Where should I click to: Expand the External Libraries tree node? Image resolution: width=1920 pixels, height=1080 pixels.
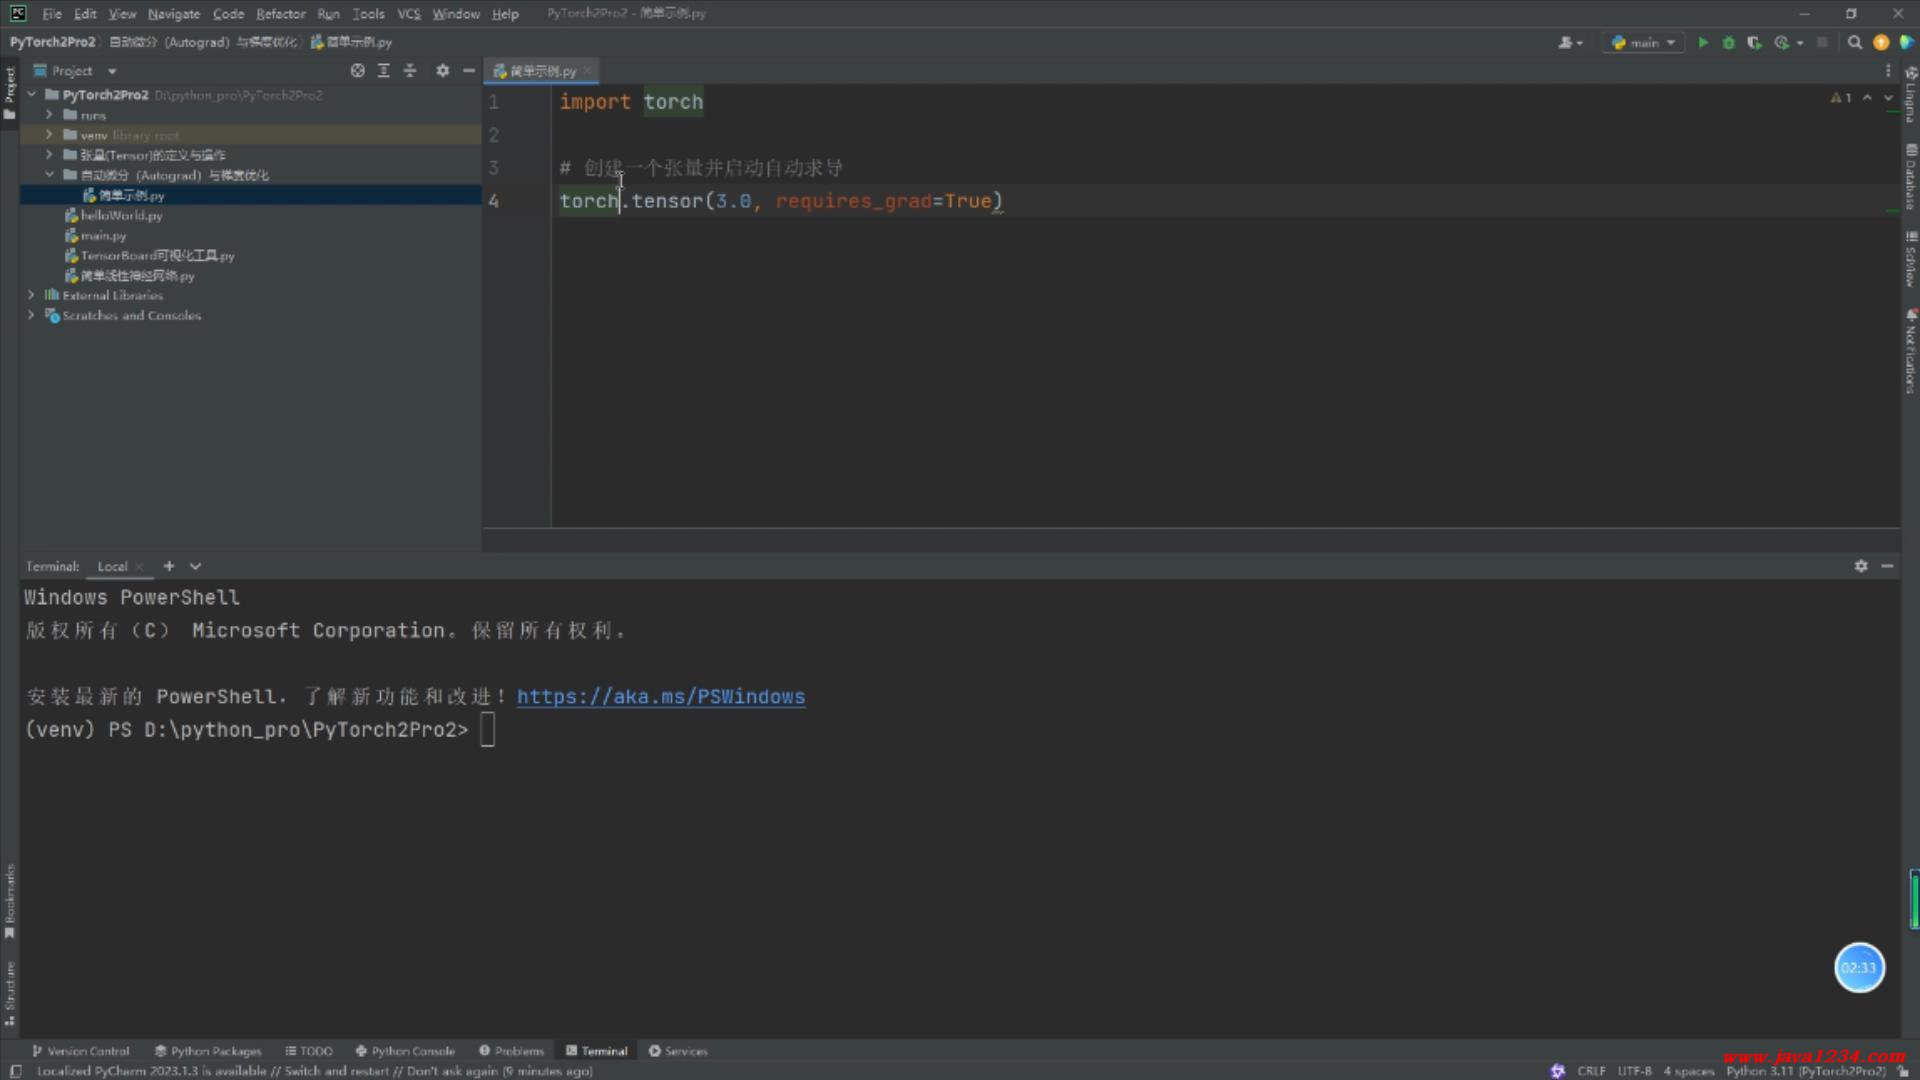(31, 295)
